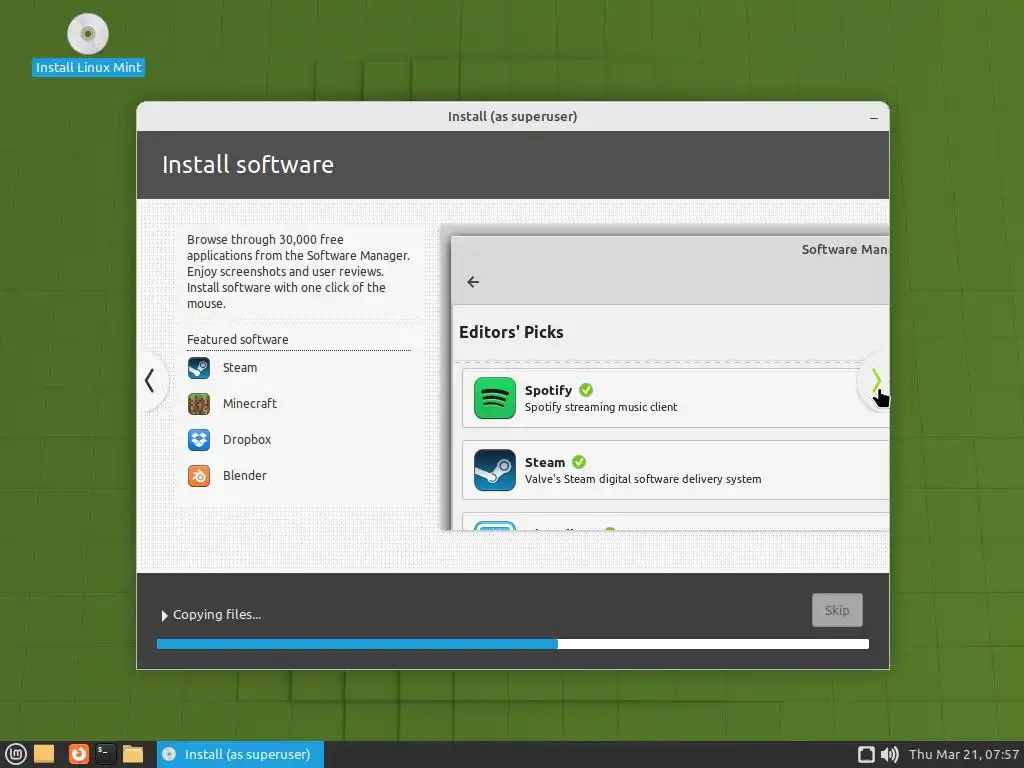Viewport: 1024px width, 768px height.
Task: Open the Terminal from the taskbar
Action: (x=106, y=754)
